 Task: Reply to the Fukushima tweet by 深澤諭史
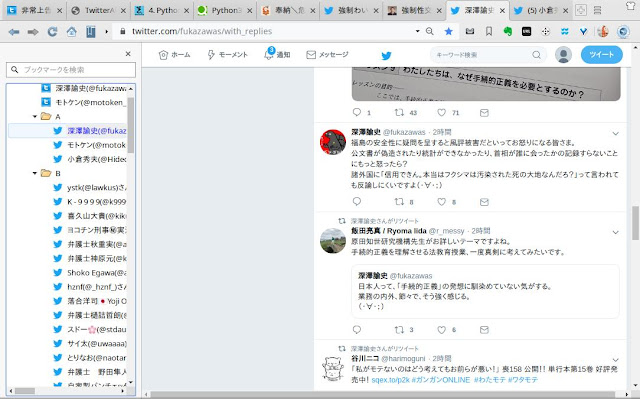(357, 202)
